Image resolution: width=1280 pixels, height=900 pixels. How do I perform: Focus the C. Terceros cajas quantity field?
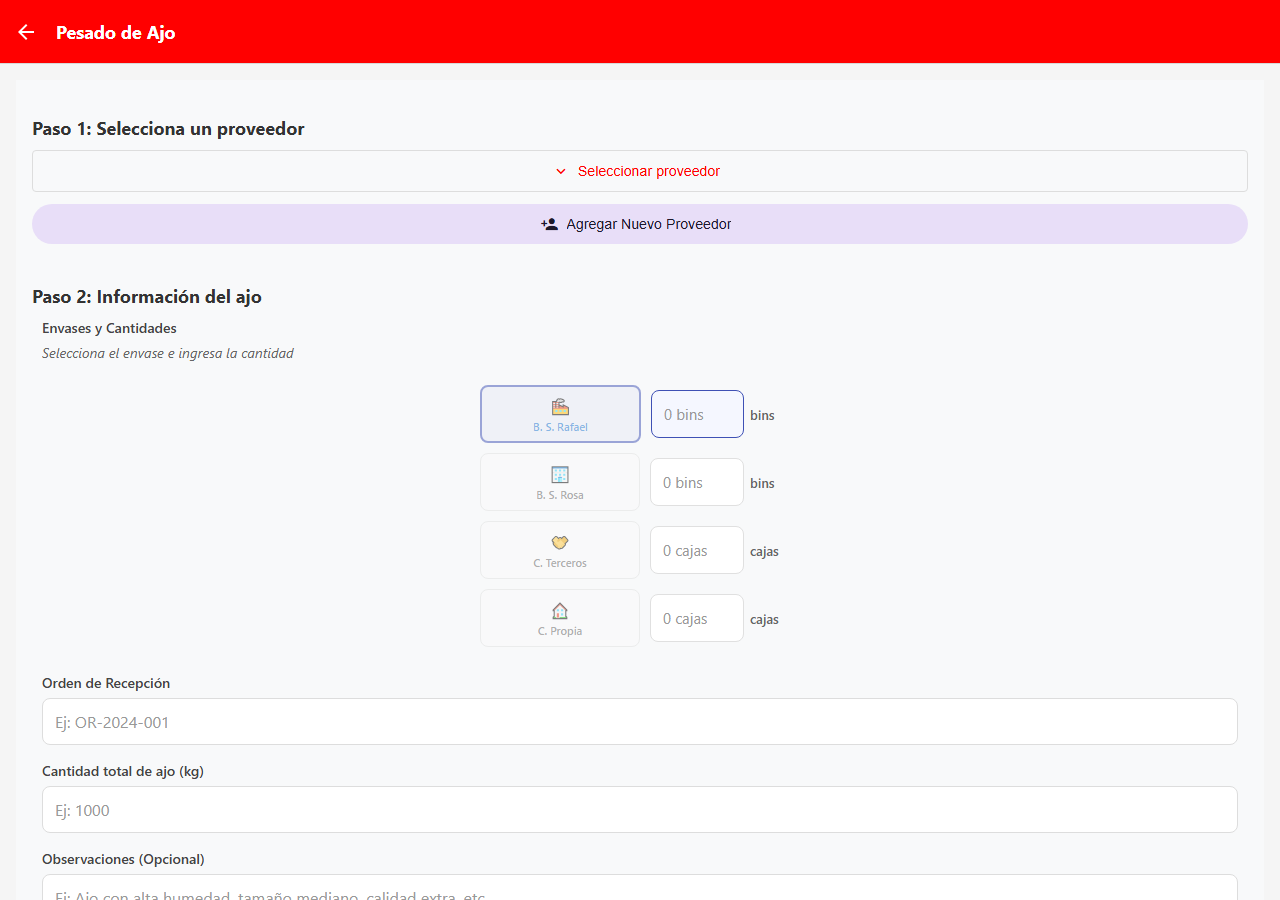point(697,550)
